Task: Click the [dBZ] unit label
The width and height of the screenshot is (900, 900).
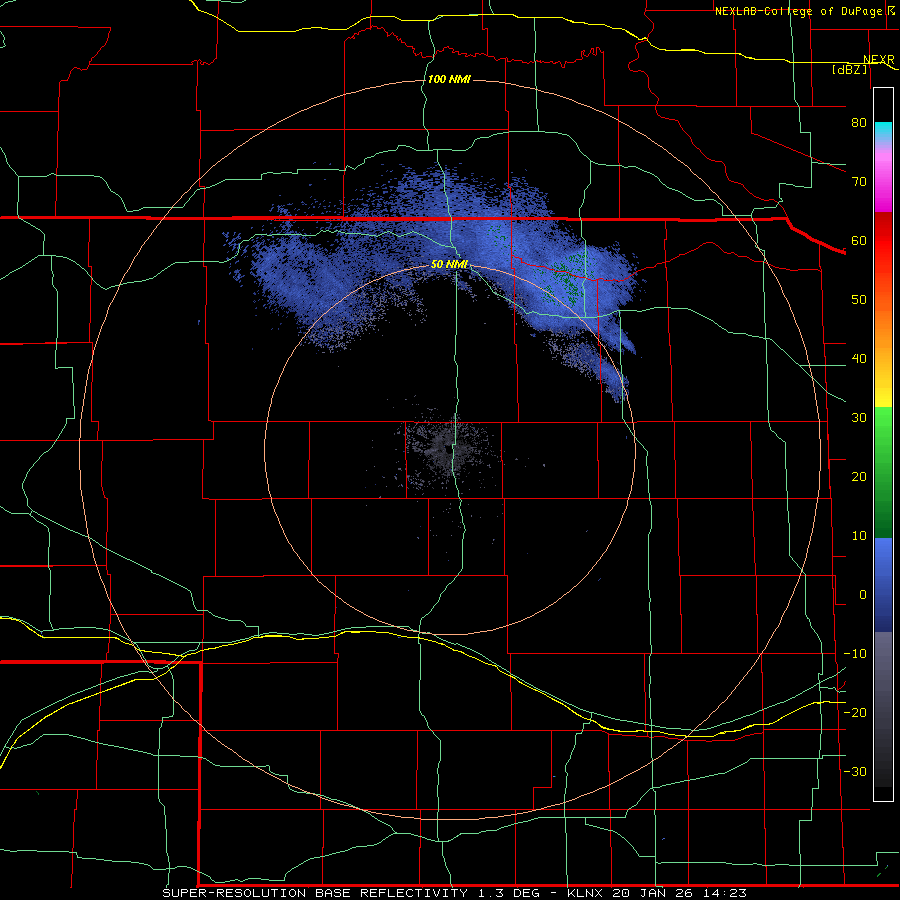Action: 849,69
